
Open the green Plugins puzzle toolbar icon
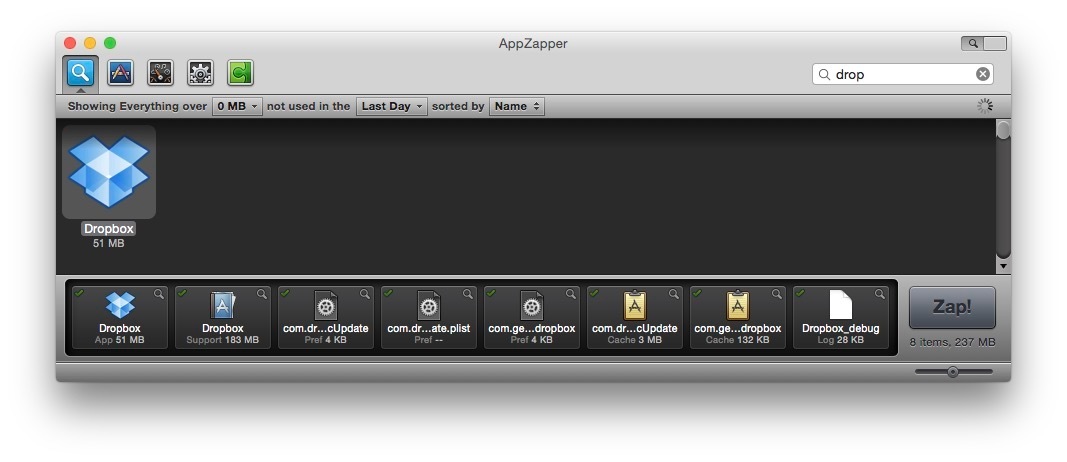[x=240, y=72]
